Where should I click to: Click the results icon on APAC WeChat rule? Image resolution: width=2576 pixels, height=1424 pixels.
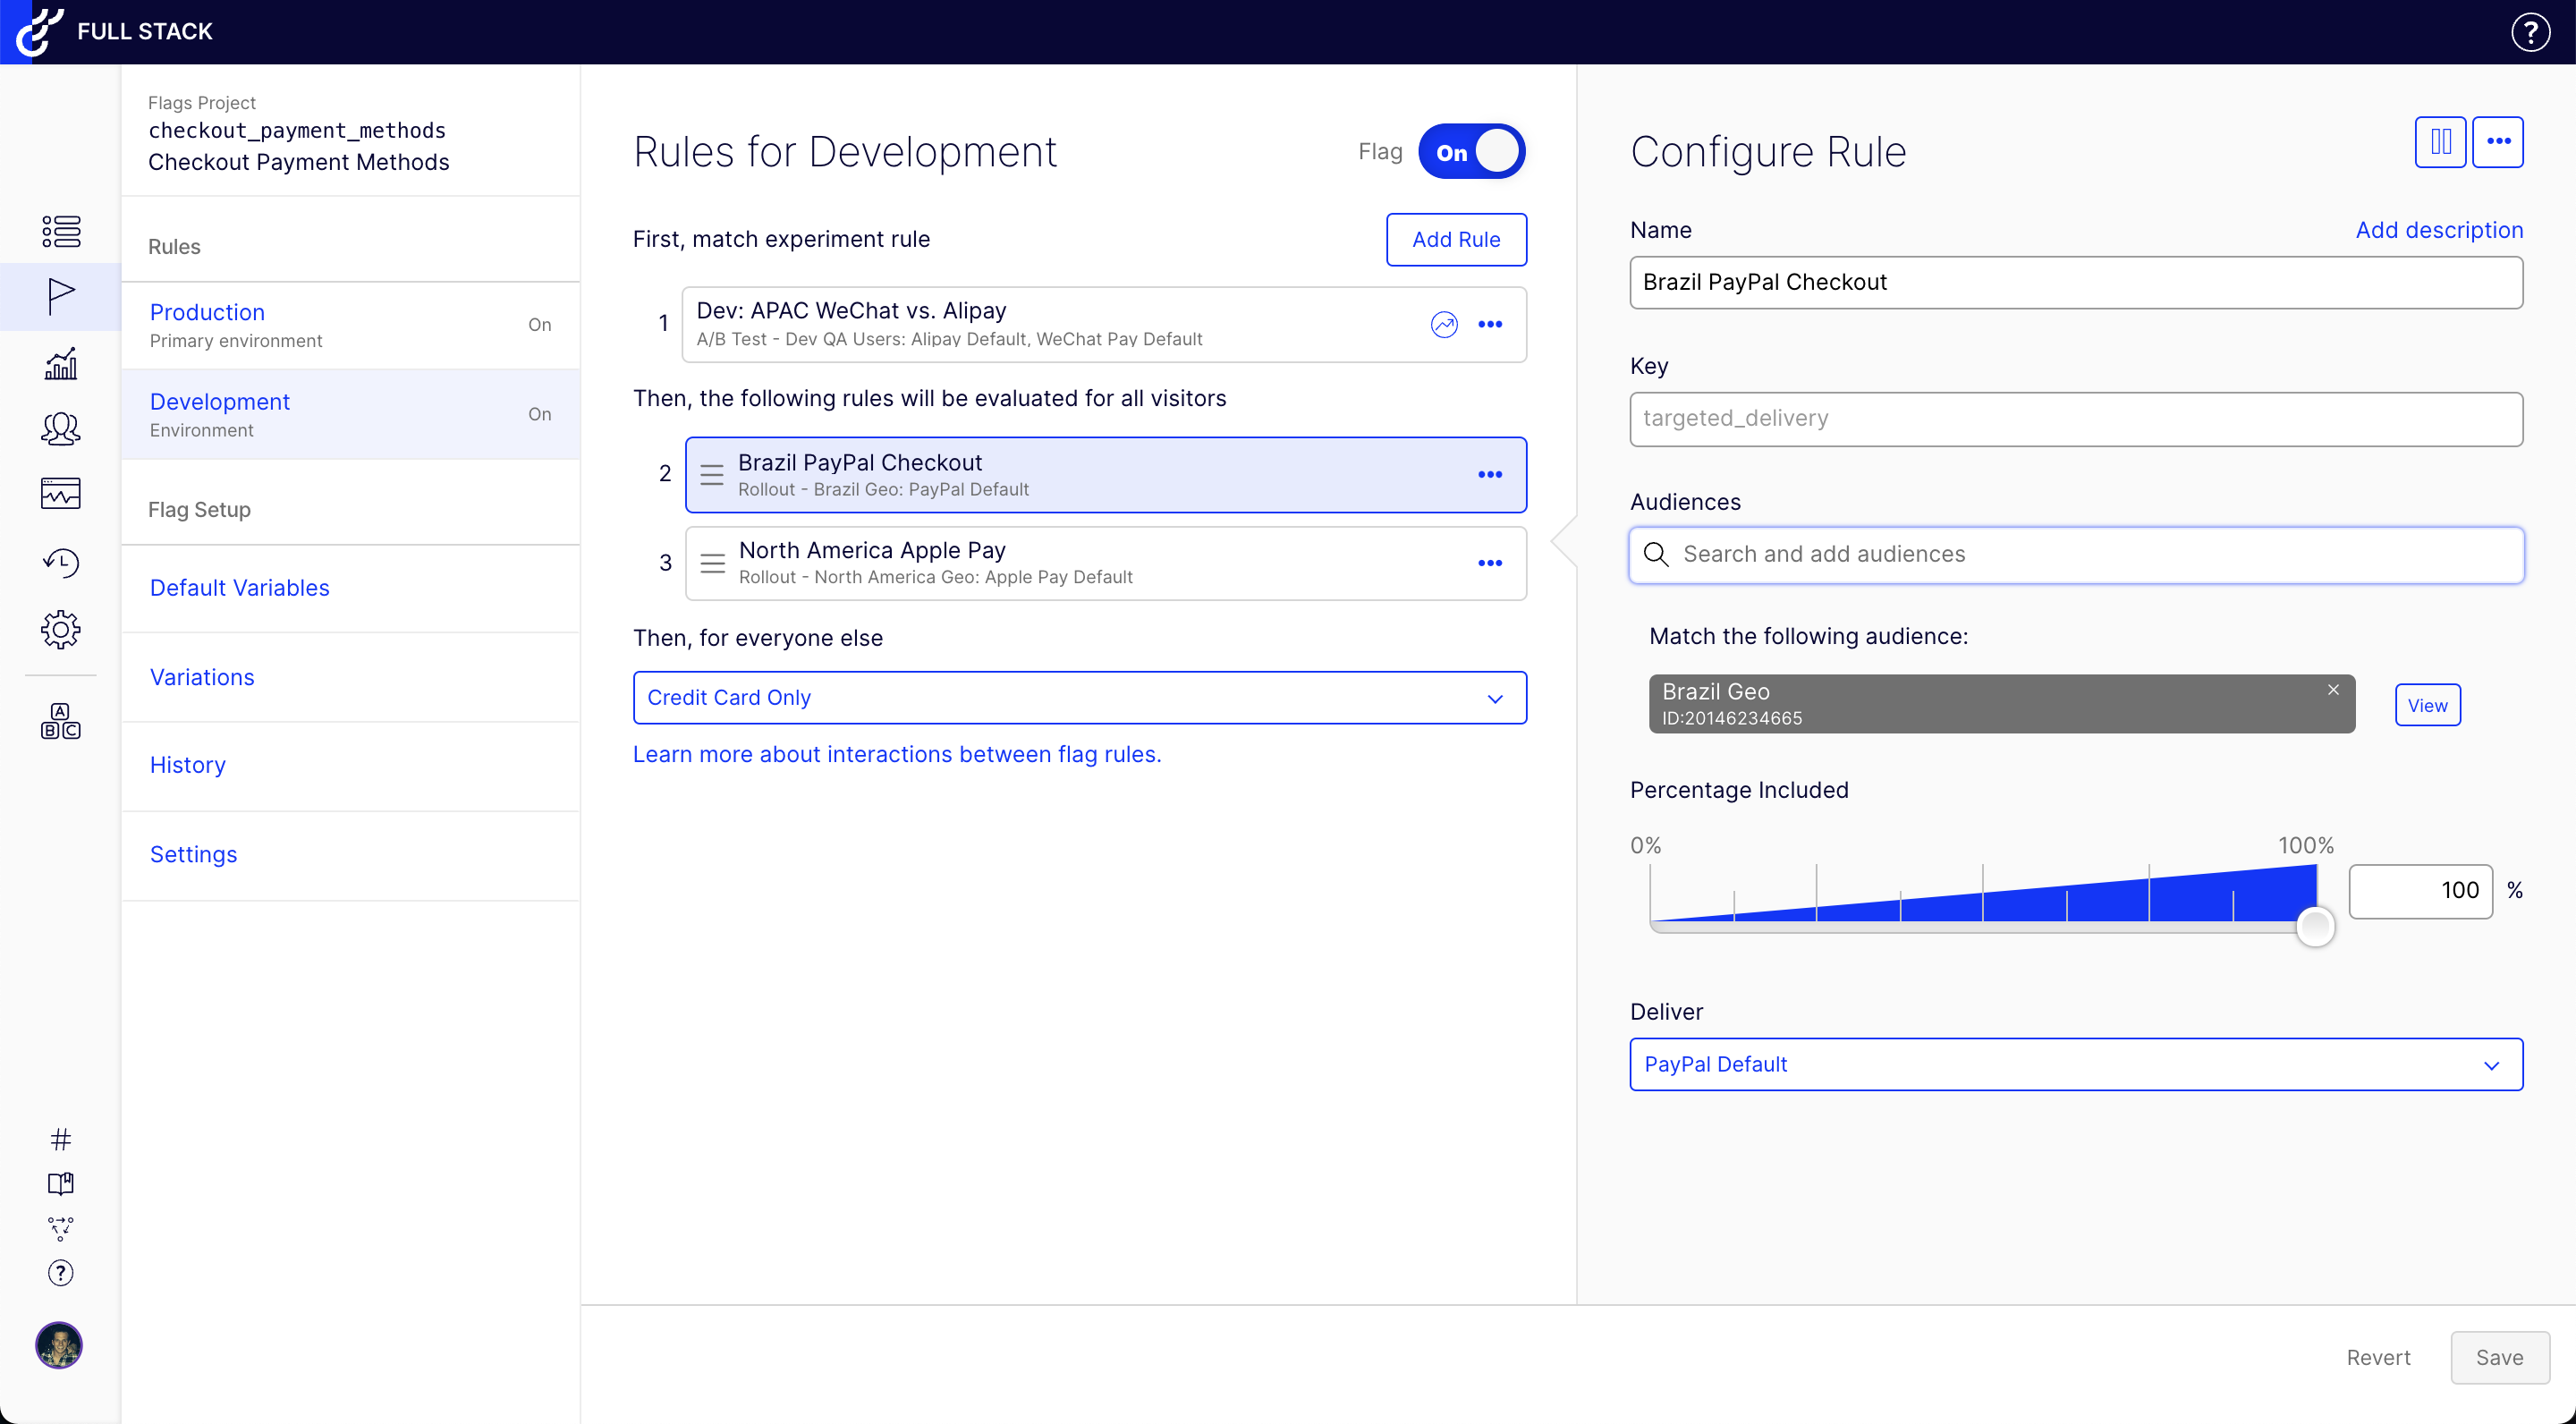1443,324
